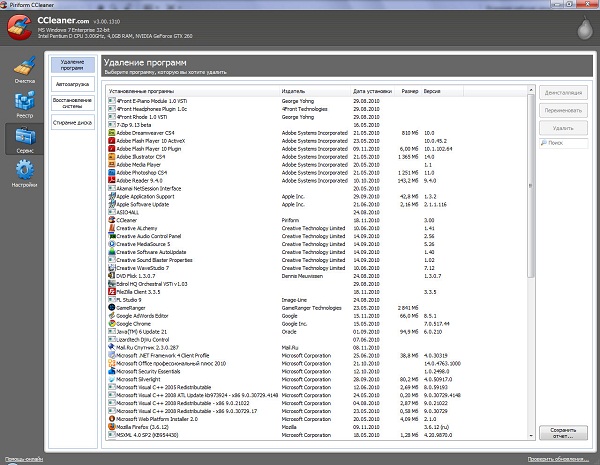
Task: Select LizardTech DjVu Control row
Action: pyautogui.click(x=283, y=339)
